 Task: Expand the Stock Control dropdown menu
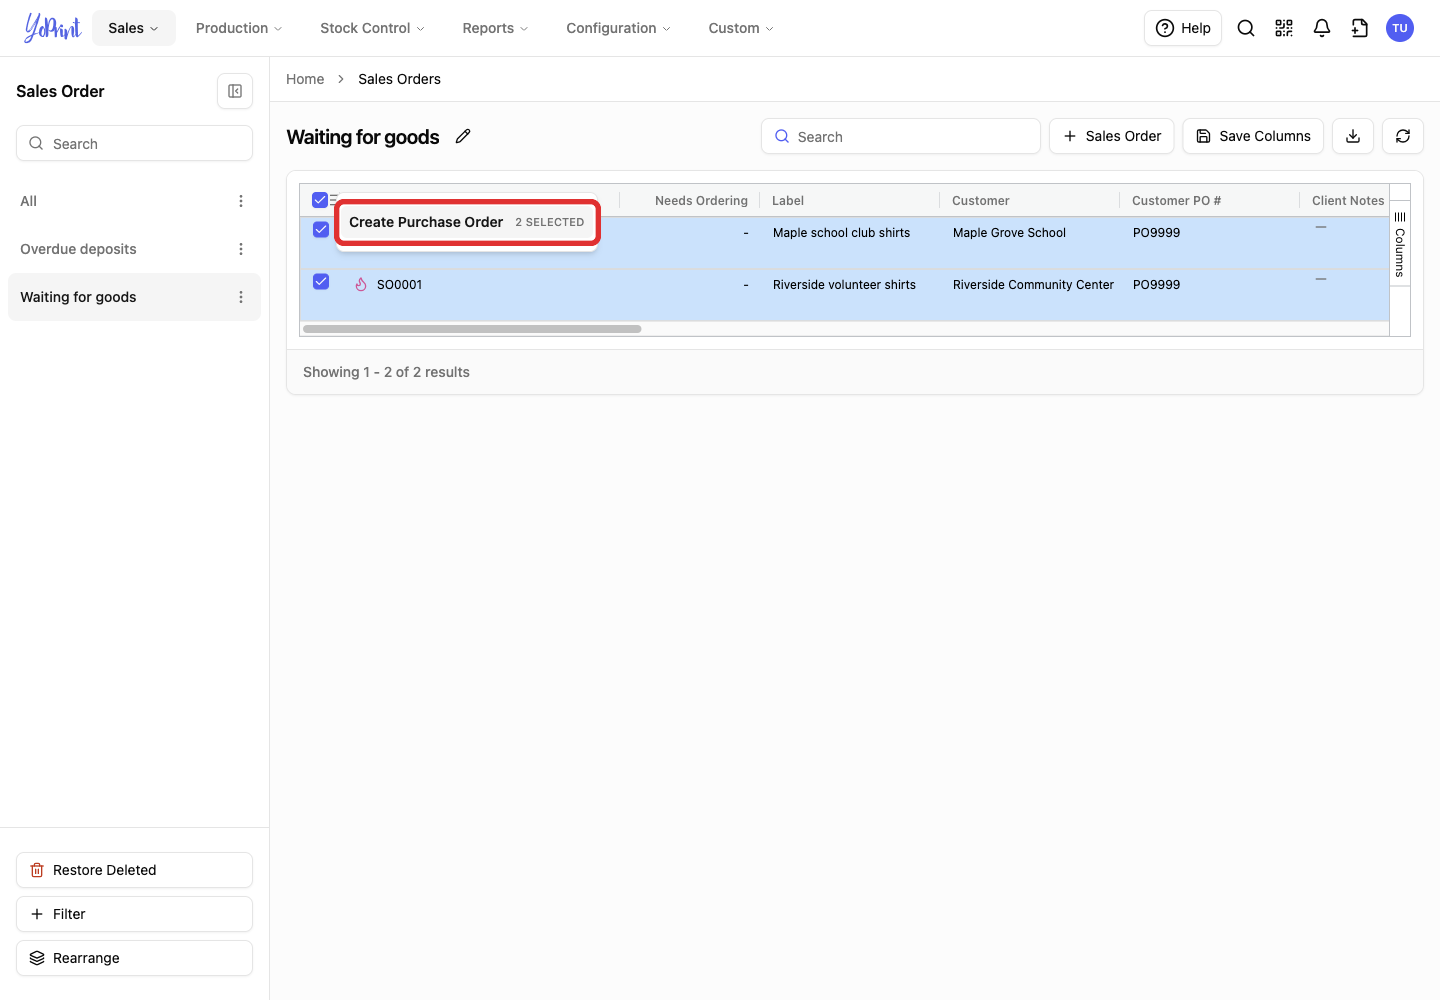pyautogui.click(x=372, y=28)
